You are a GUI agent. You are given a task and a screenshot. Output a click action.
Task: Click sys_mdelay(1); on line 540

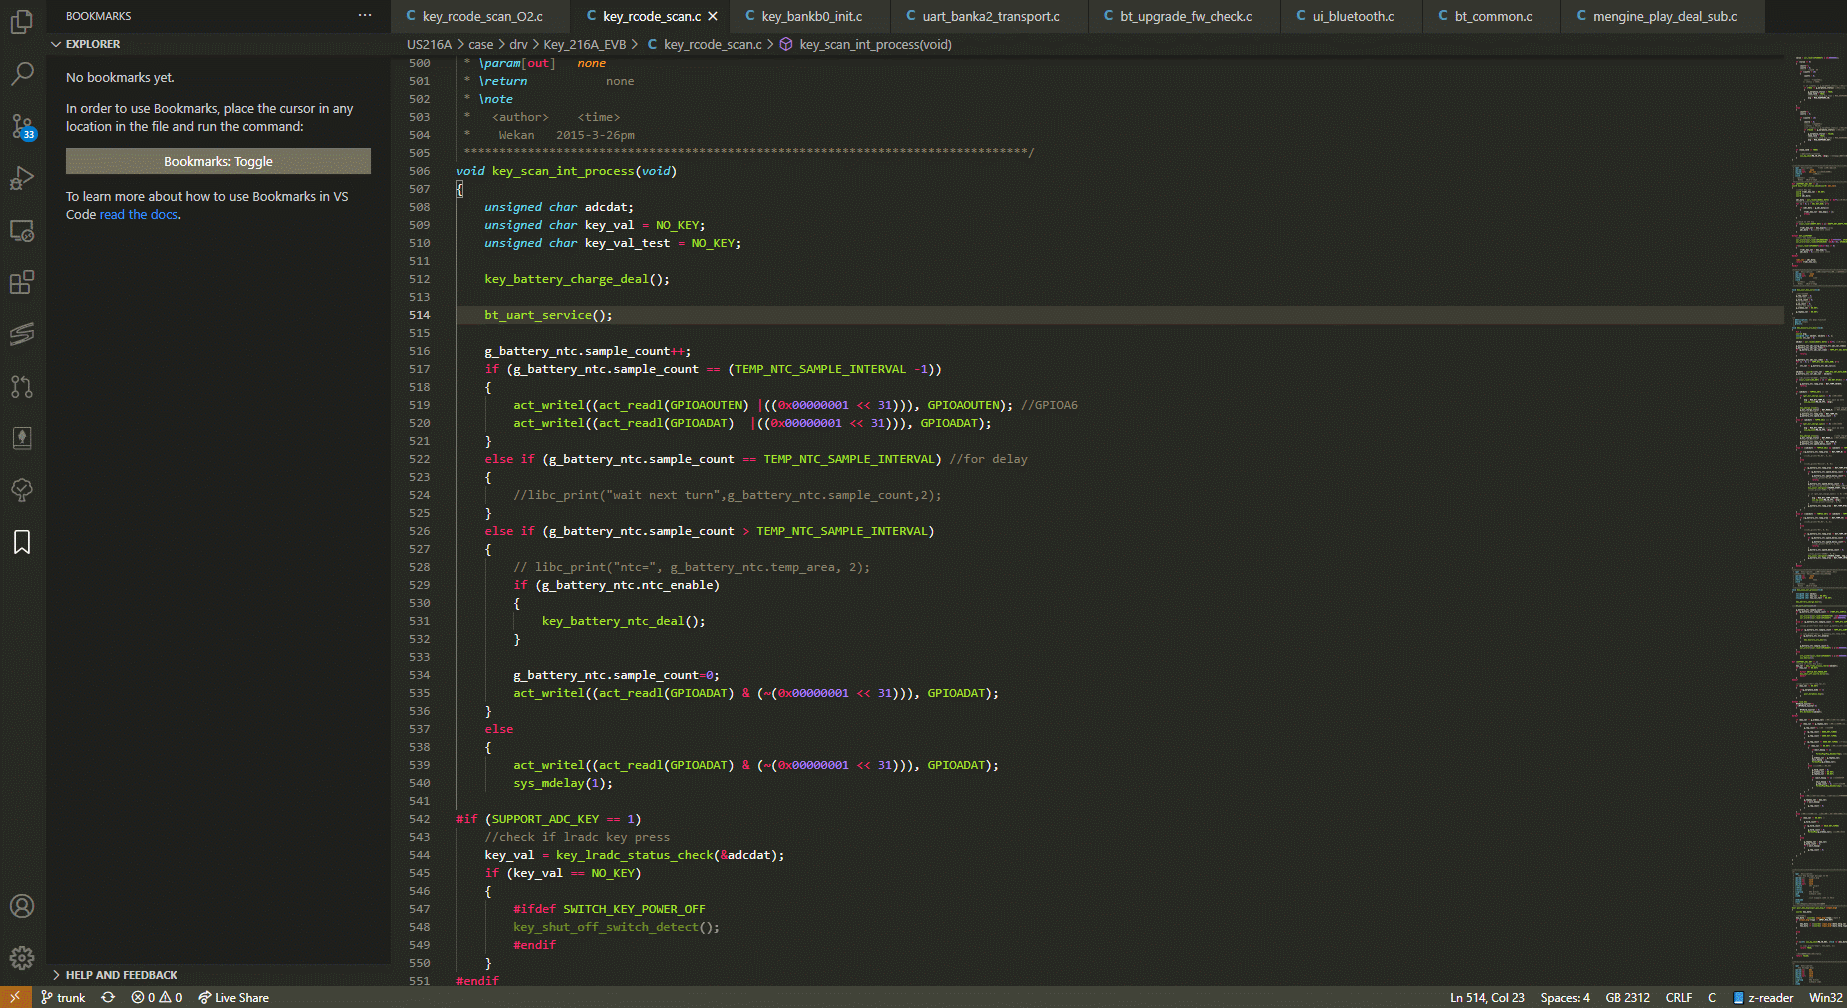(563, 783)
